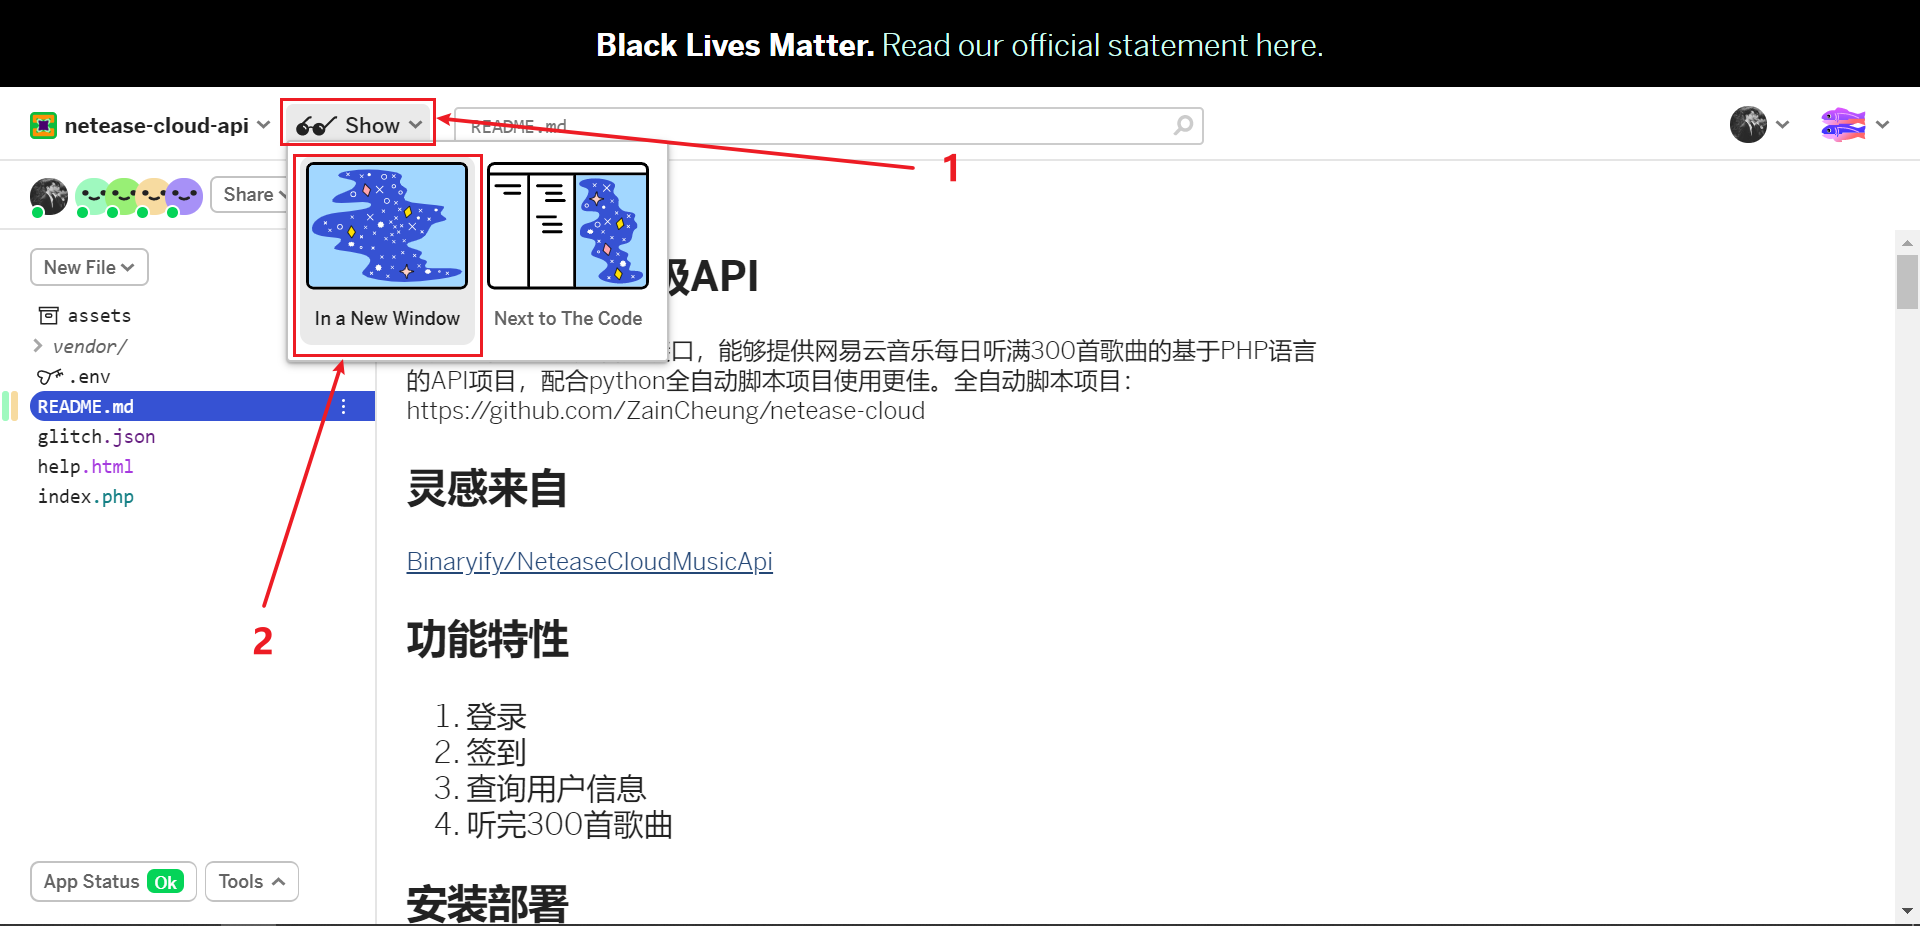Click the green collaborator face avatar
The height and width of the screenshot is (926, 1920).
(122, 196)
